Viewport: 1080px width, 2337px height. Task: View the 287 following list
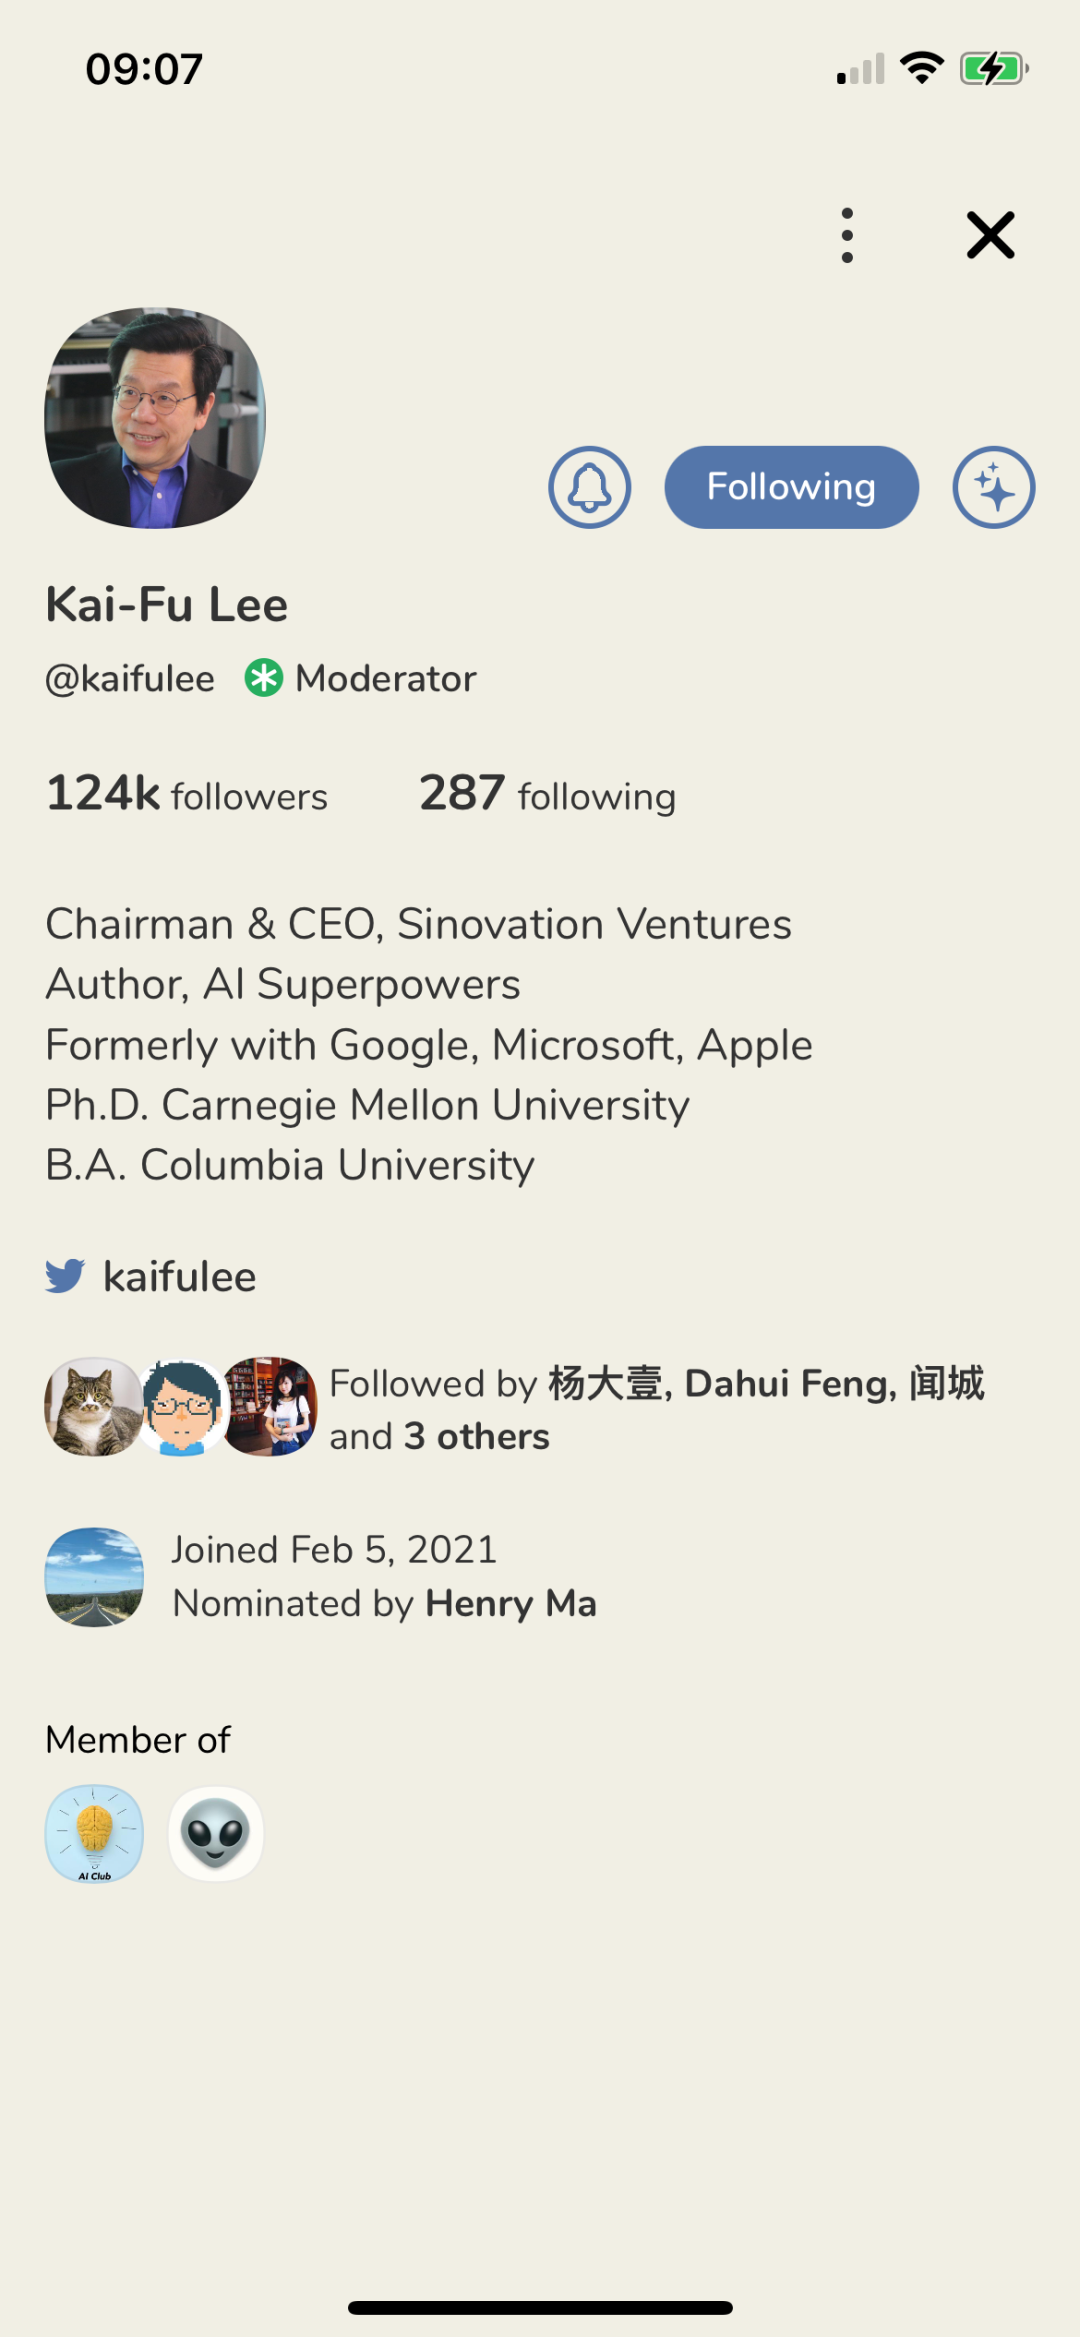[547, 794]
